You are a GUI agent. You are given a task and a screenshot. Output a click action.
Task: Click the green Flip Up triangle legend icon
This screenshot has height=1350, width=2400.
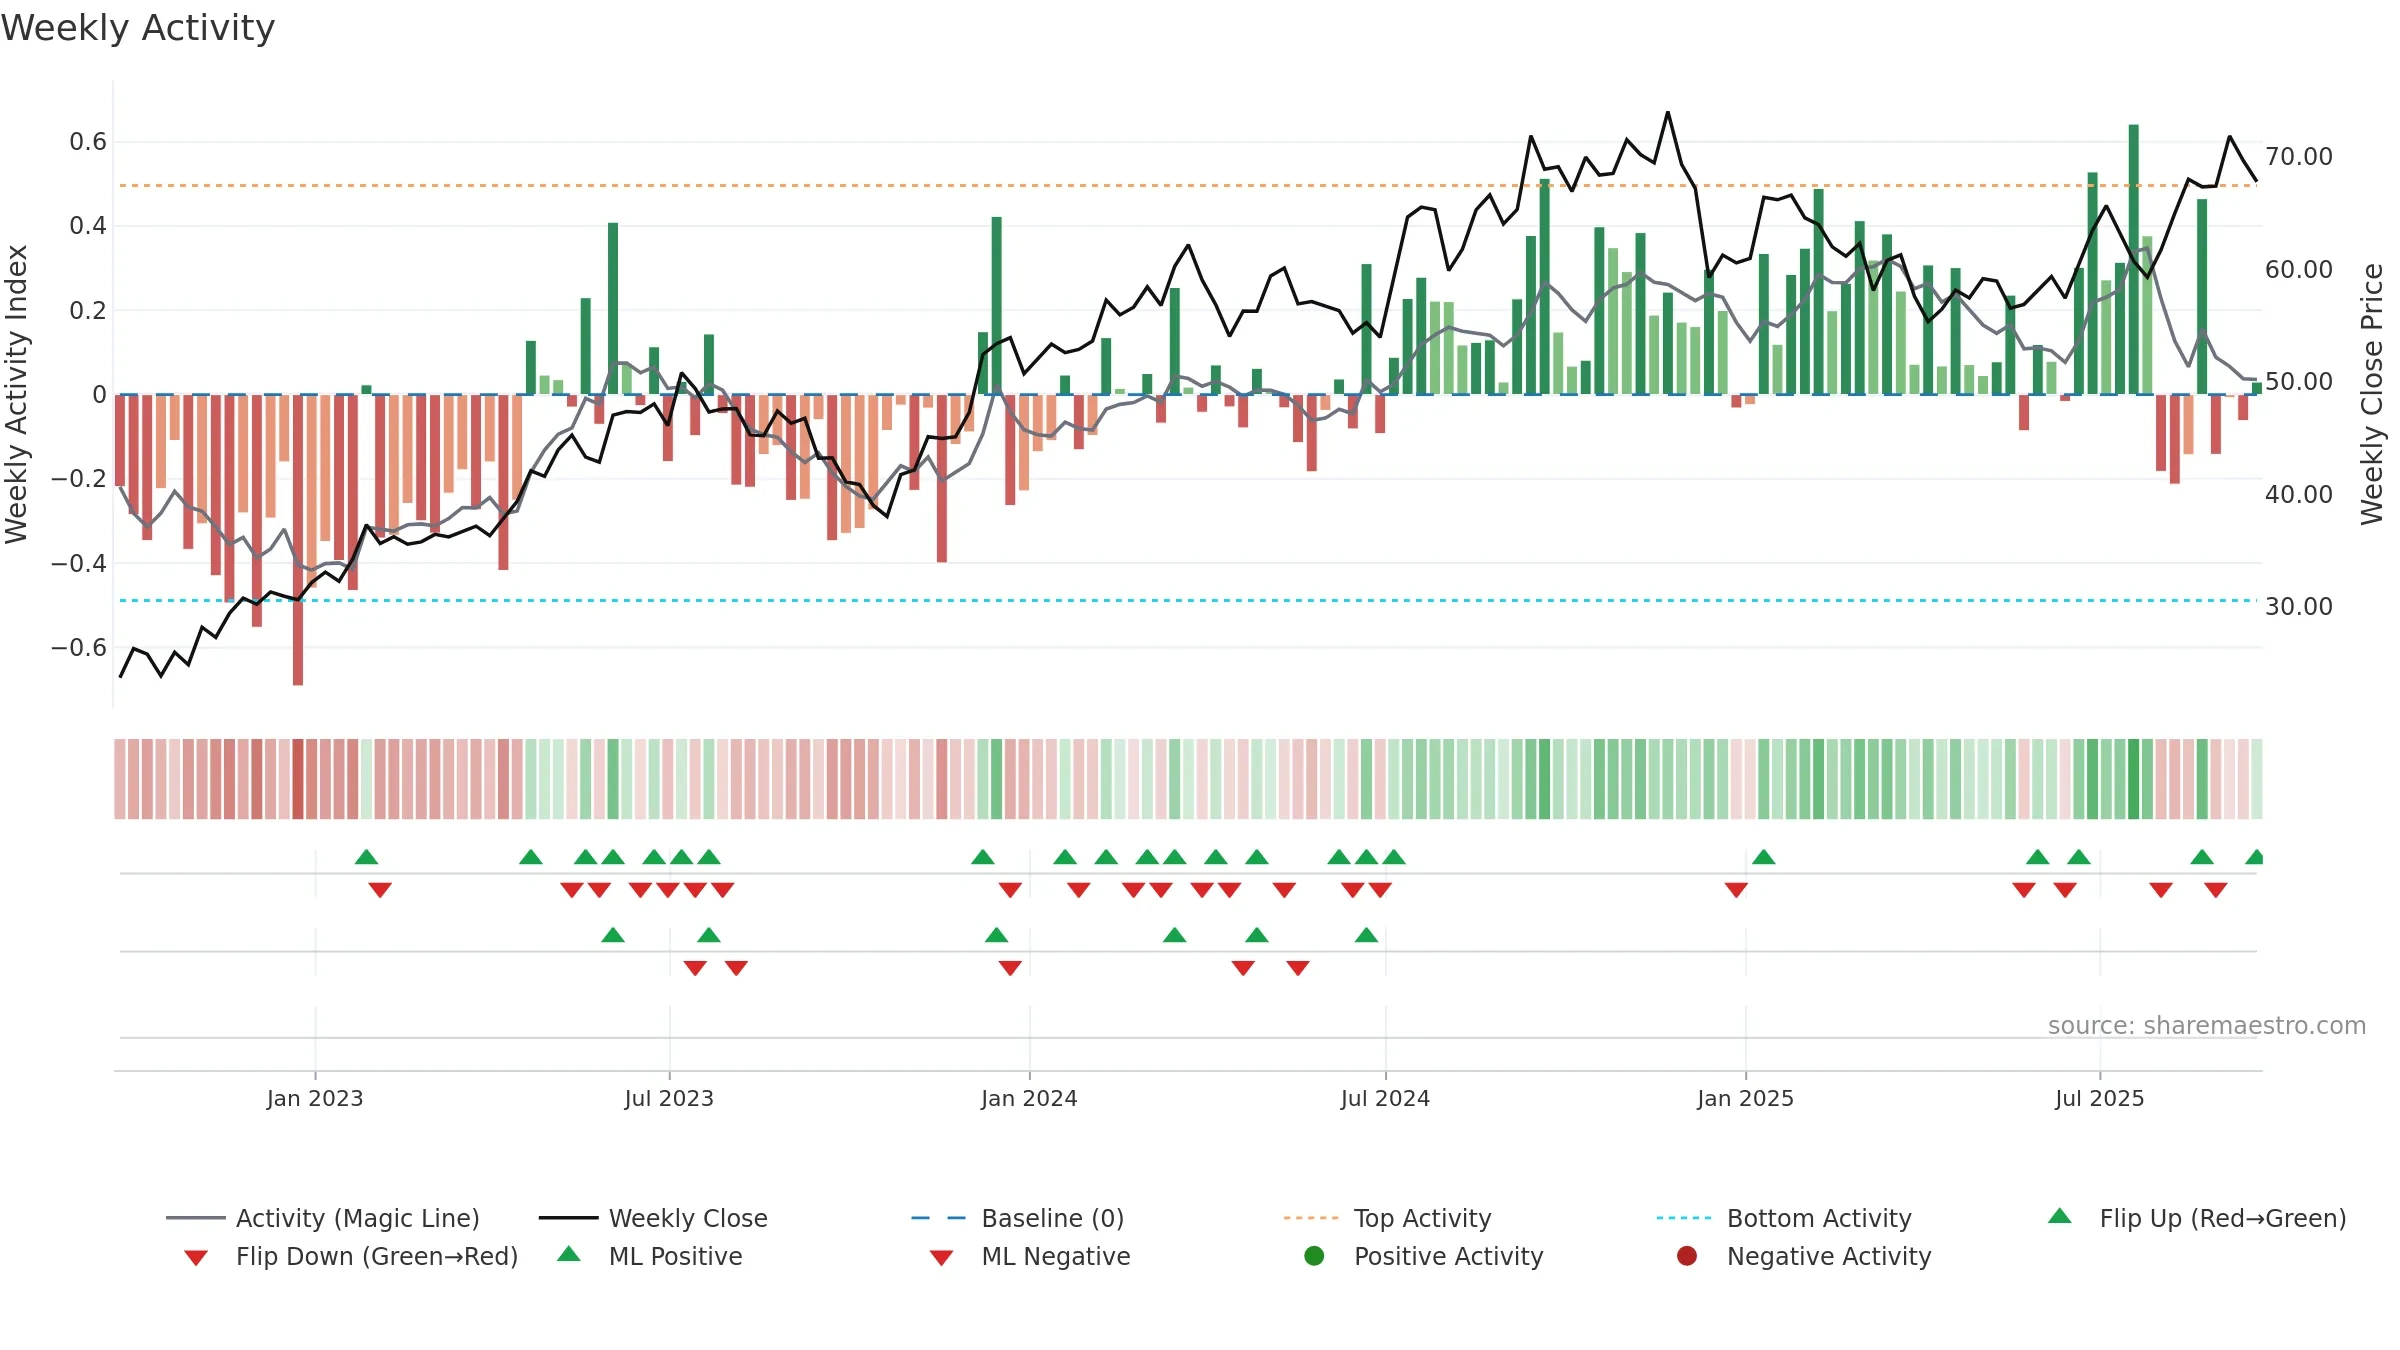(x=2060, y=1216)
